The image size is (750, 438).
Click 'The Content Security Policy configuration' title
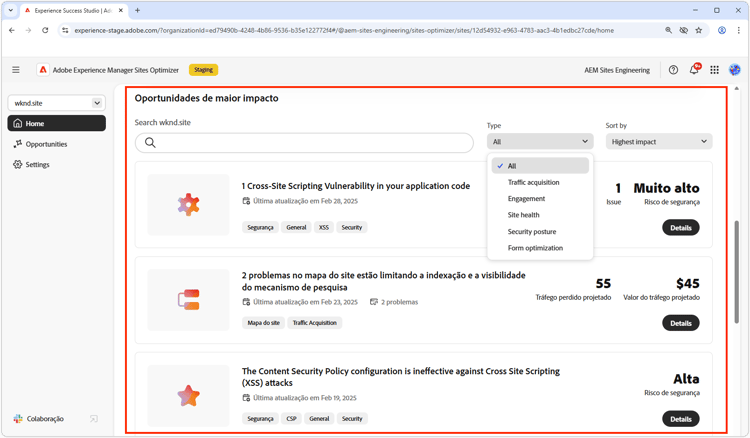(401, 377)
